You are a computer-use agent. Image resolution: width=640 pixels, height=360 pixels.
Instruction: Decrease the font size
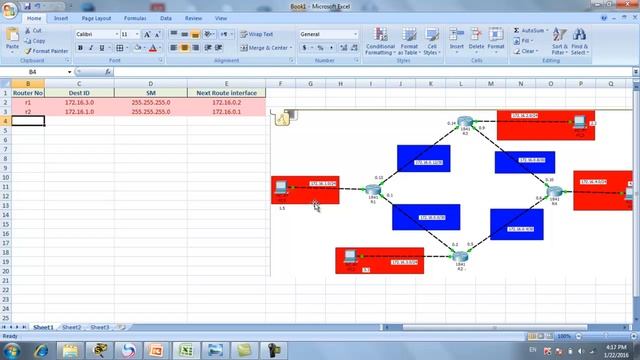(x=158, y=34)
